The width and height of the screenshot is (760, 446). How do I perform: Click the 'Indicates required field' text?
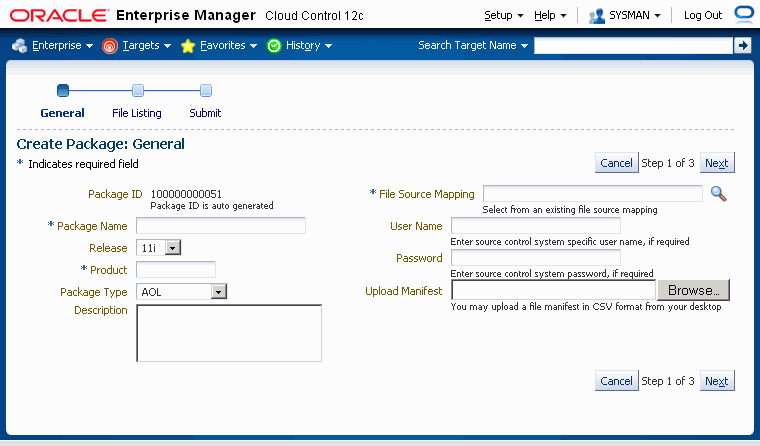(83, 164)
